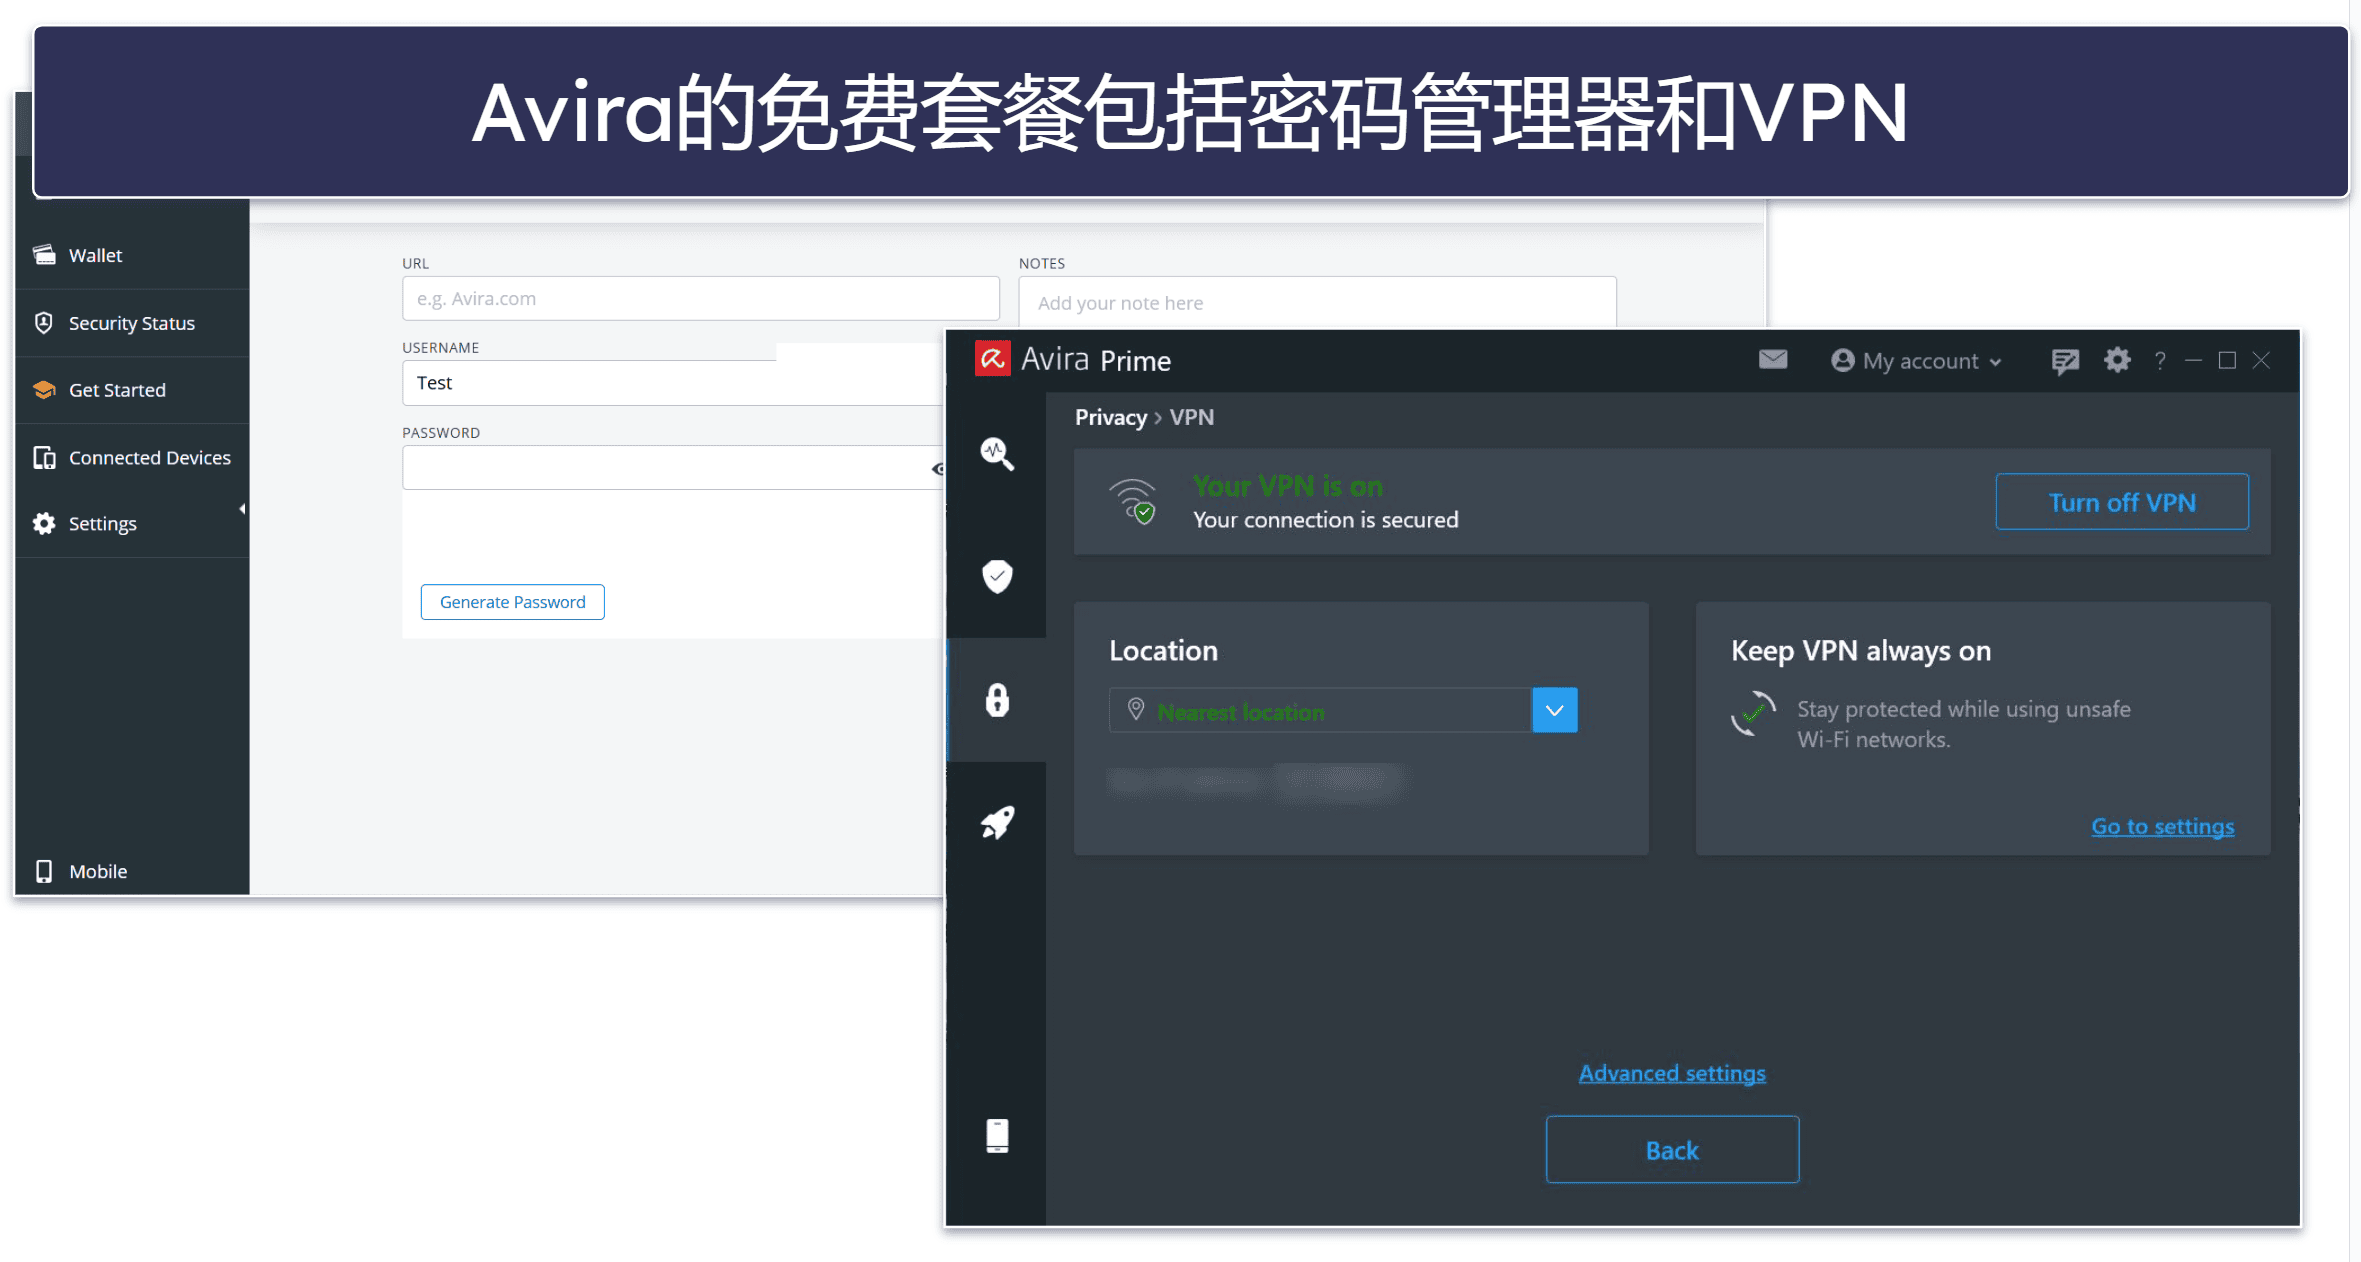The image size is (2361, 1262).
Task: Click the 'Location' heading
Action: click(x=1163, y=651)
